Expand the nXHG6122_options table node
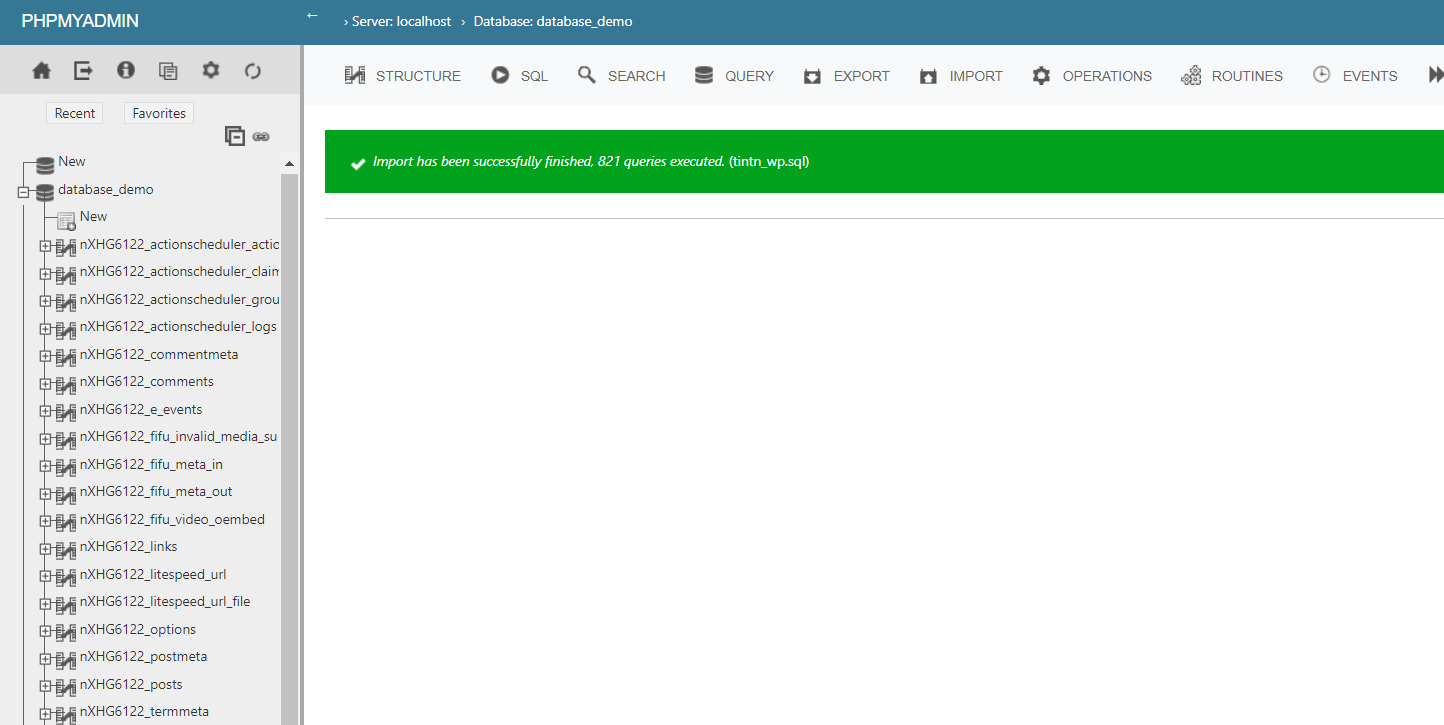 45,632
